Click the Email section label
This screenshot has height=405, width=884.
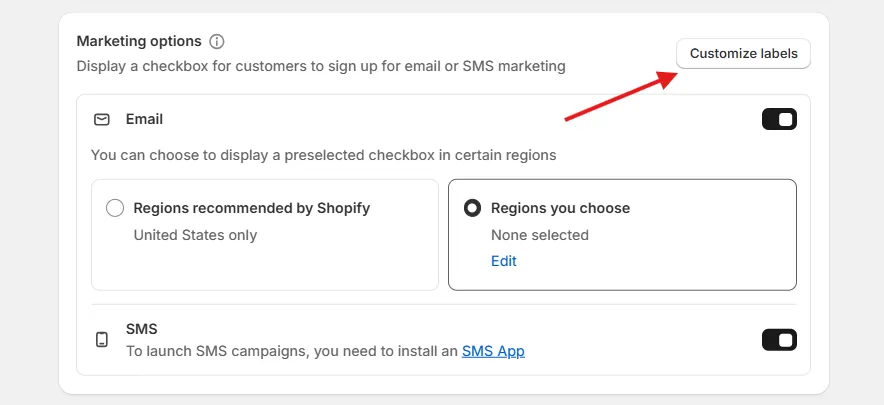[x=144, y=120]
